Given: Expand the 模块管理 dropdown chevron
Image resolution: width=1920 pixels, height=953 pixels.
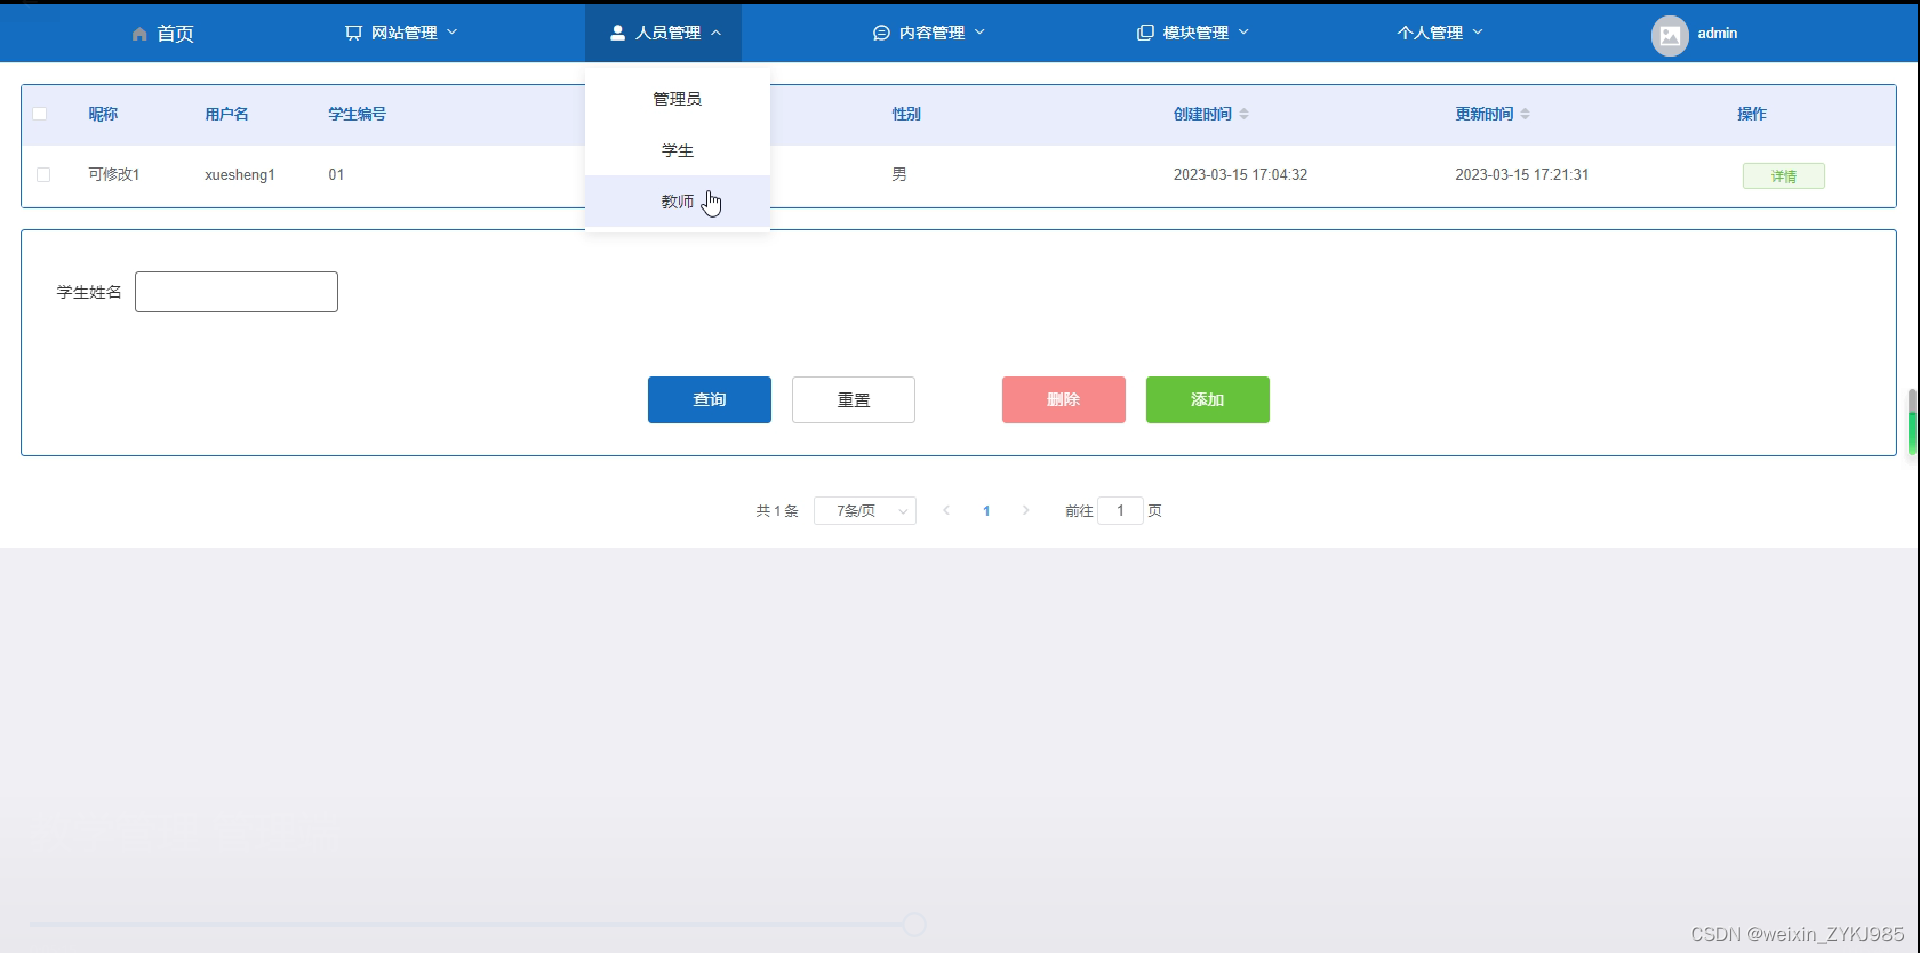Looking at the screenshot, I should click(1244, 32).
